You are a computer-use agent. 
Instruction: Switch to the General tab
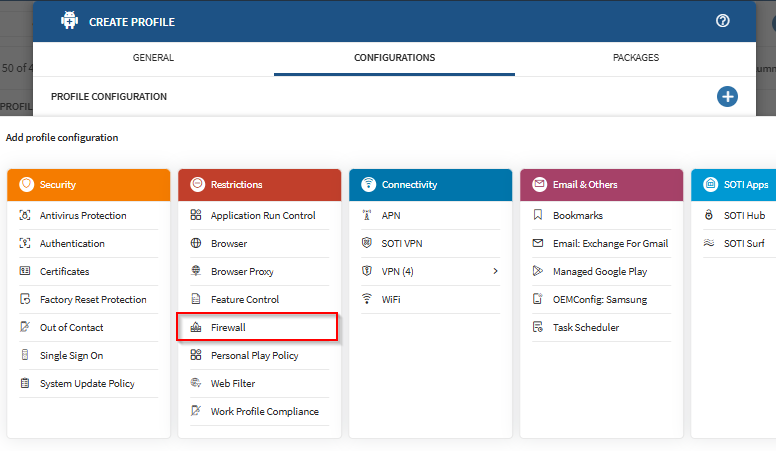tap(153, 58)
